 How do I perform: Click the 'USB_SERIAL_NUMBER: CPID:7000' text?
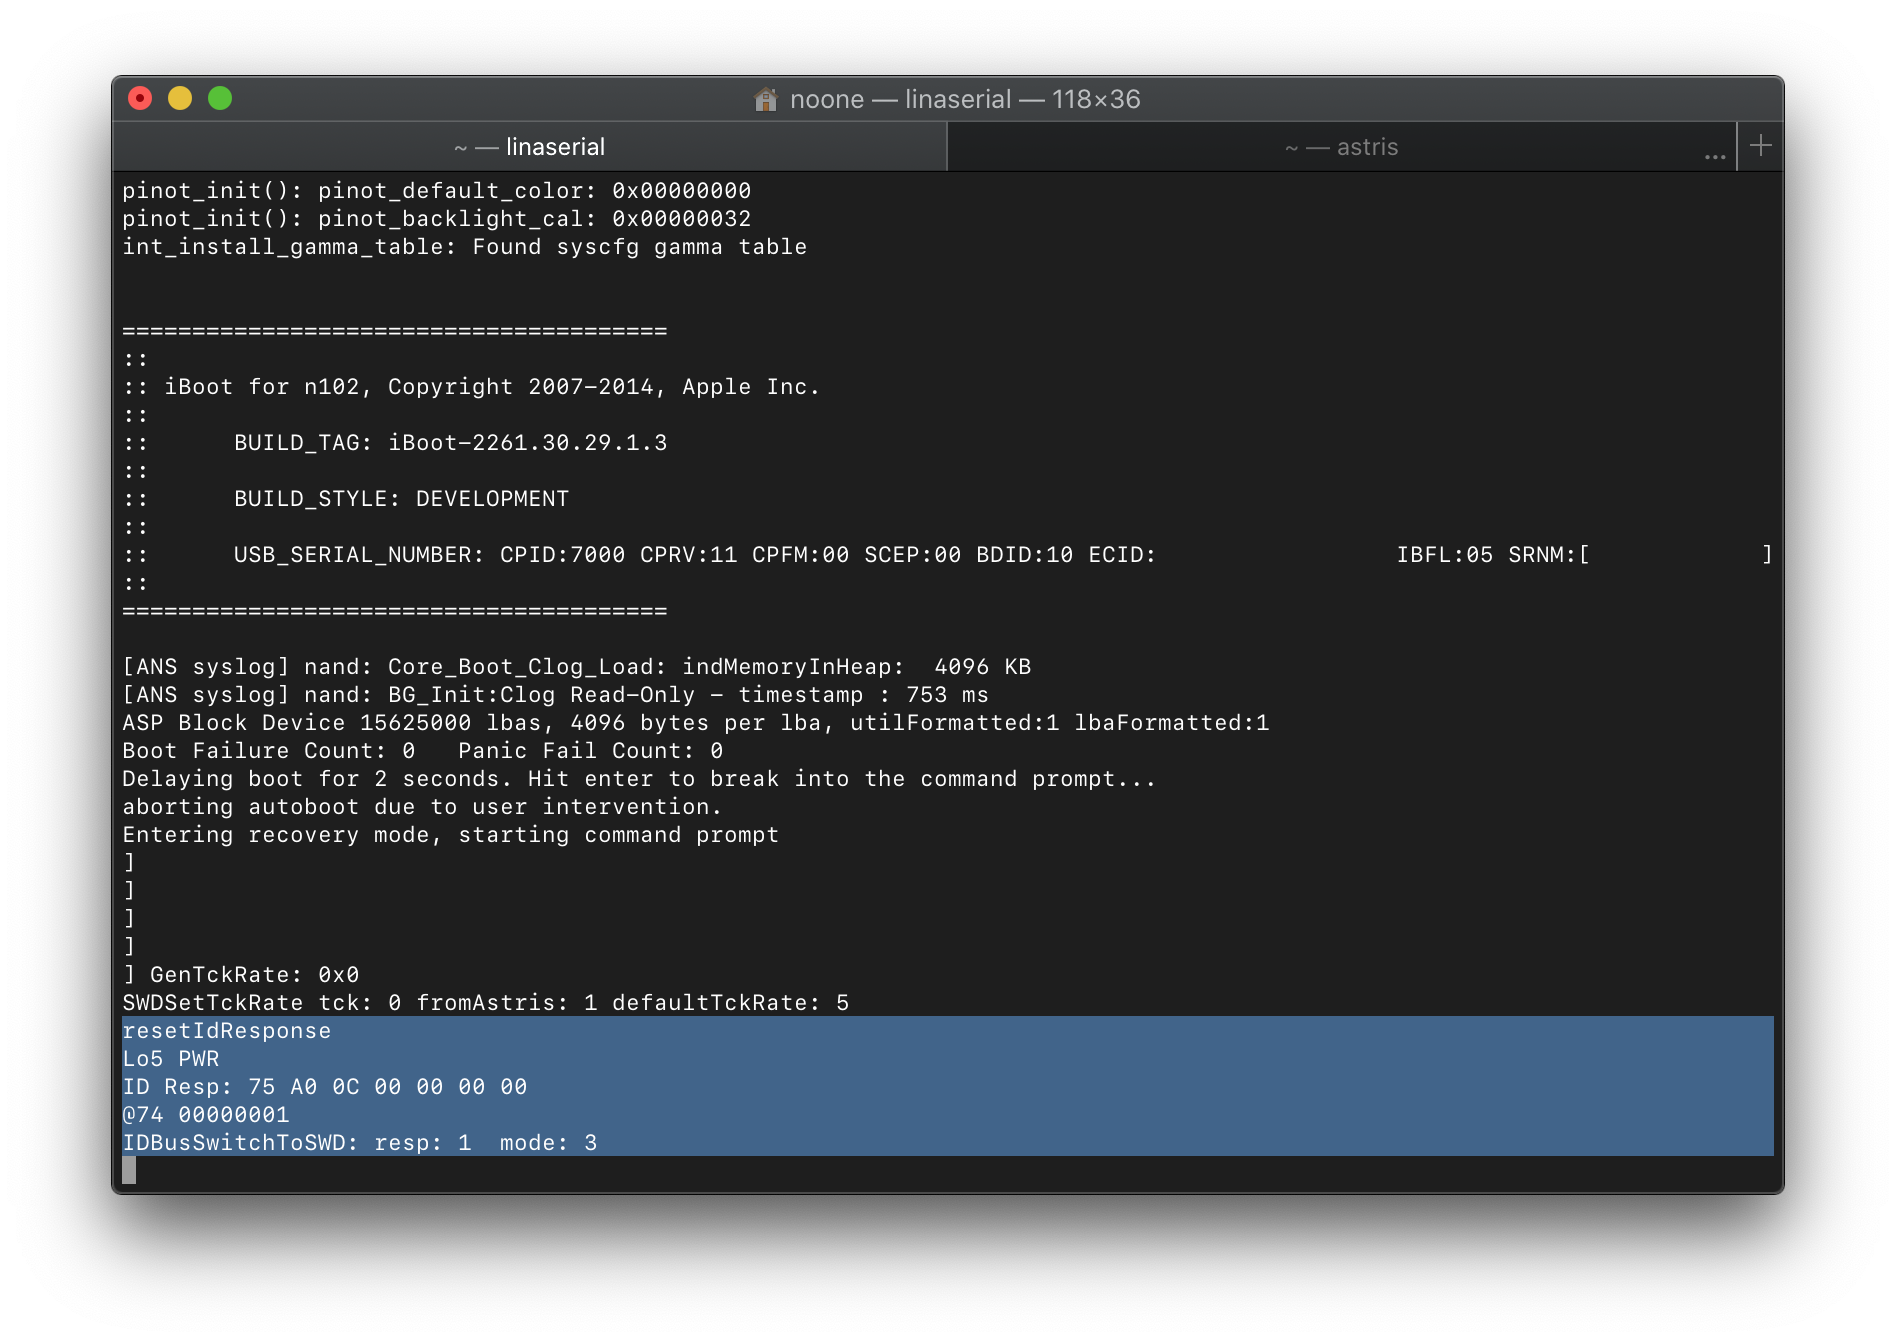click(429, 555)
